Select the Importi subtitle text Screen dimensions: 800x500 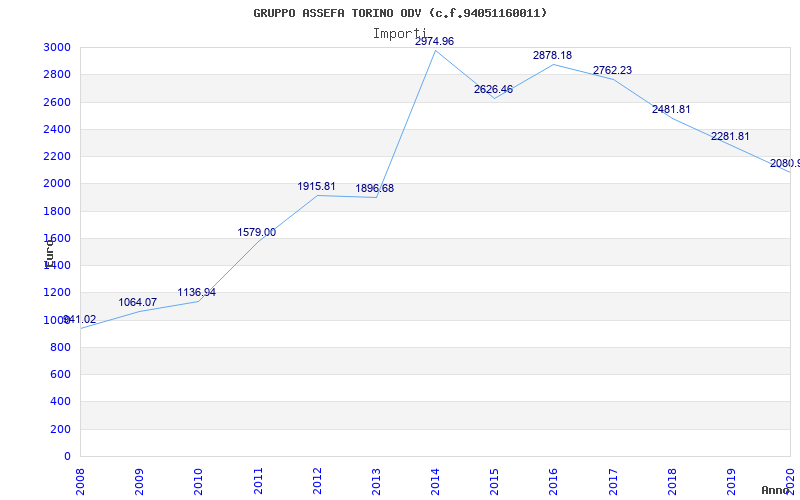[x=399, y=34]
